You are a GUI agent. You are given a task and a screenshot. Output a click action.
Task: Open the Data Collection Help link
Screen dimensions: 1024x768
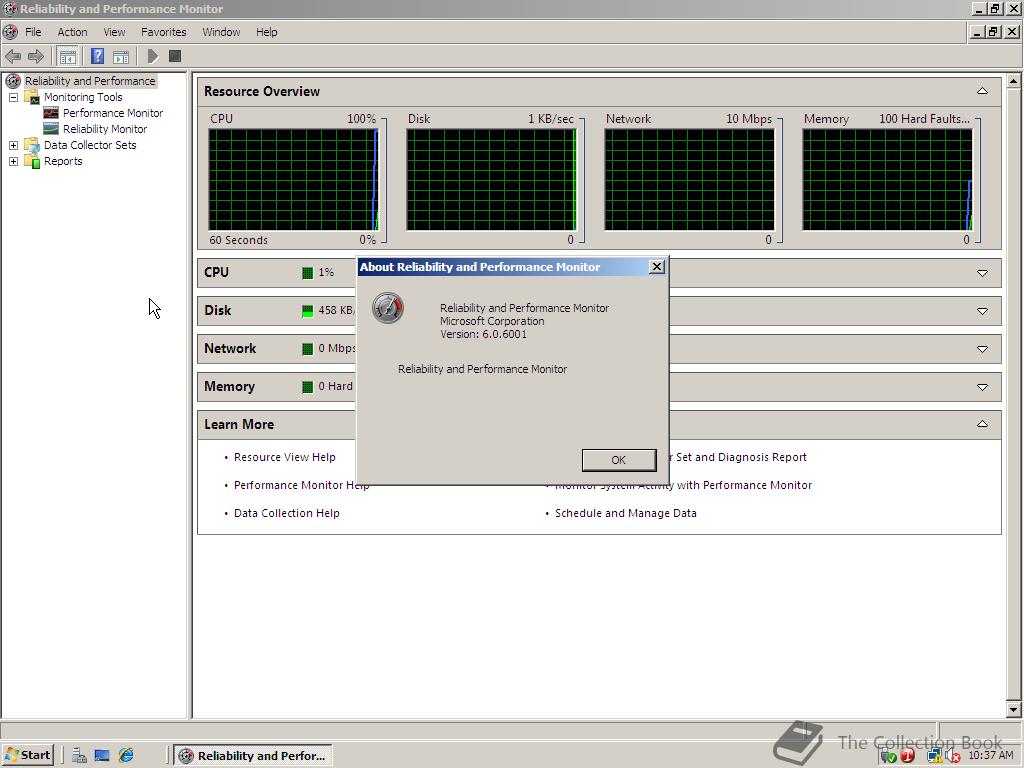coord(287,513)
